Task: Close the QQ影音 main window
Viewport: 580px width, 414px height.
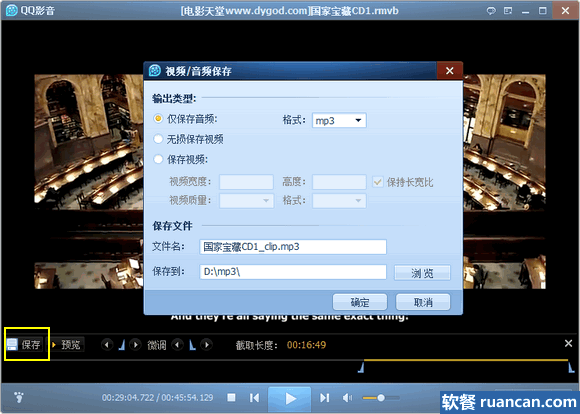Action: pyautogui.click(x=565, y=11)
